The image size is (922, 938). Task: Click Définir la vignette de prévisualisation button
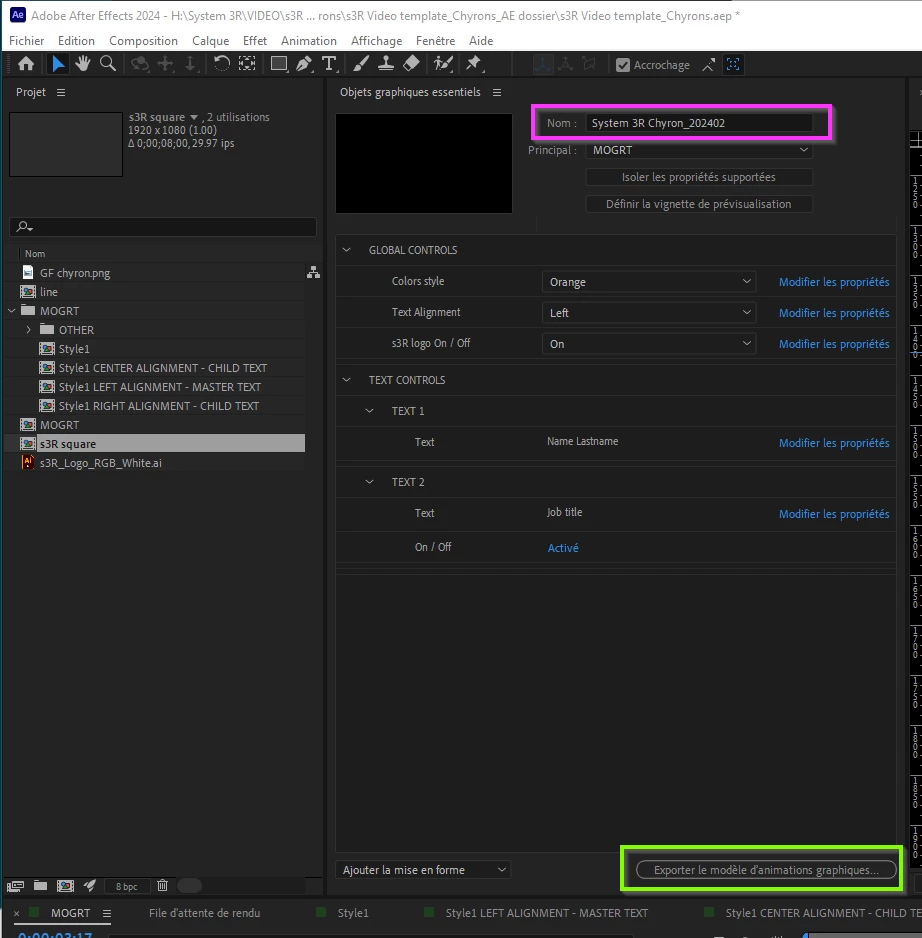[699, 204]
